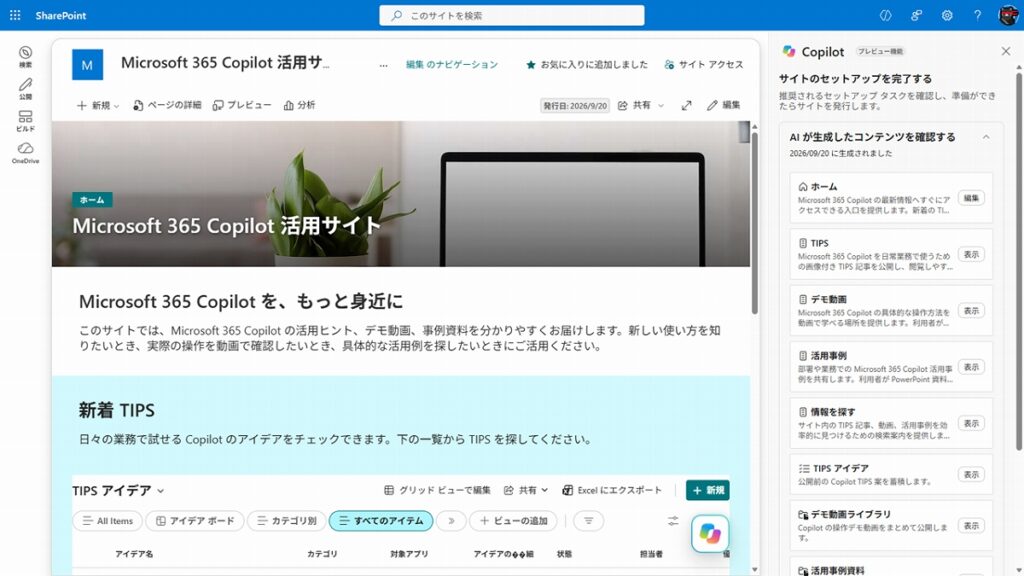Focus the site search box
Image resolution: width=1024 pixels, height=576 pixels.
coord(511,16)
